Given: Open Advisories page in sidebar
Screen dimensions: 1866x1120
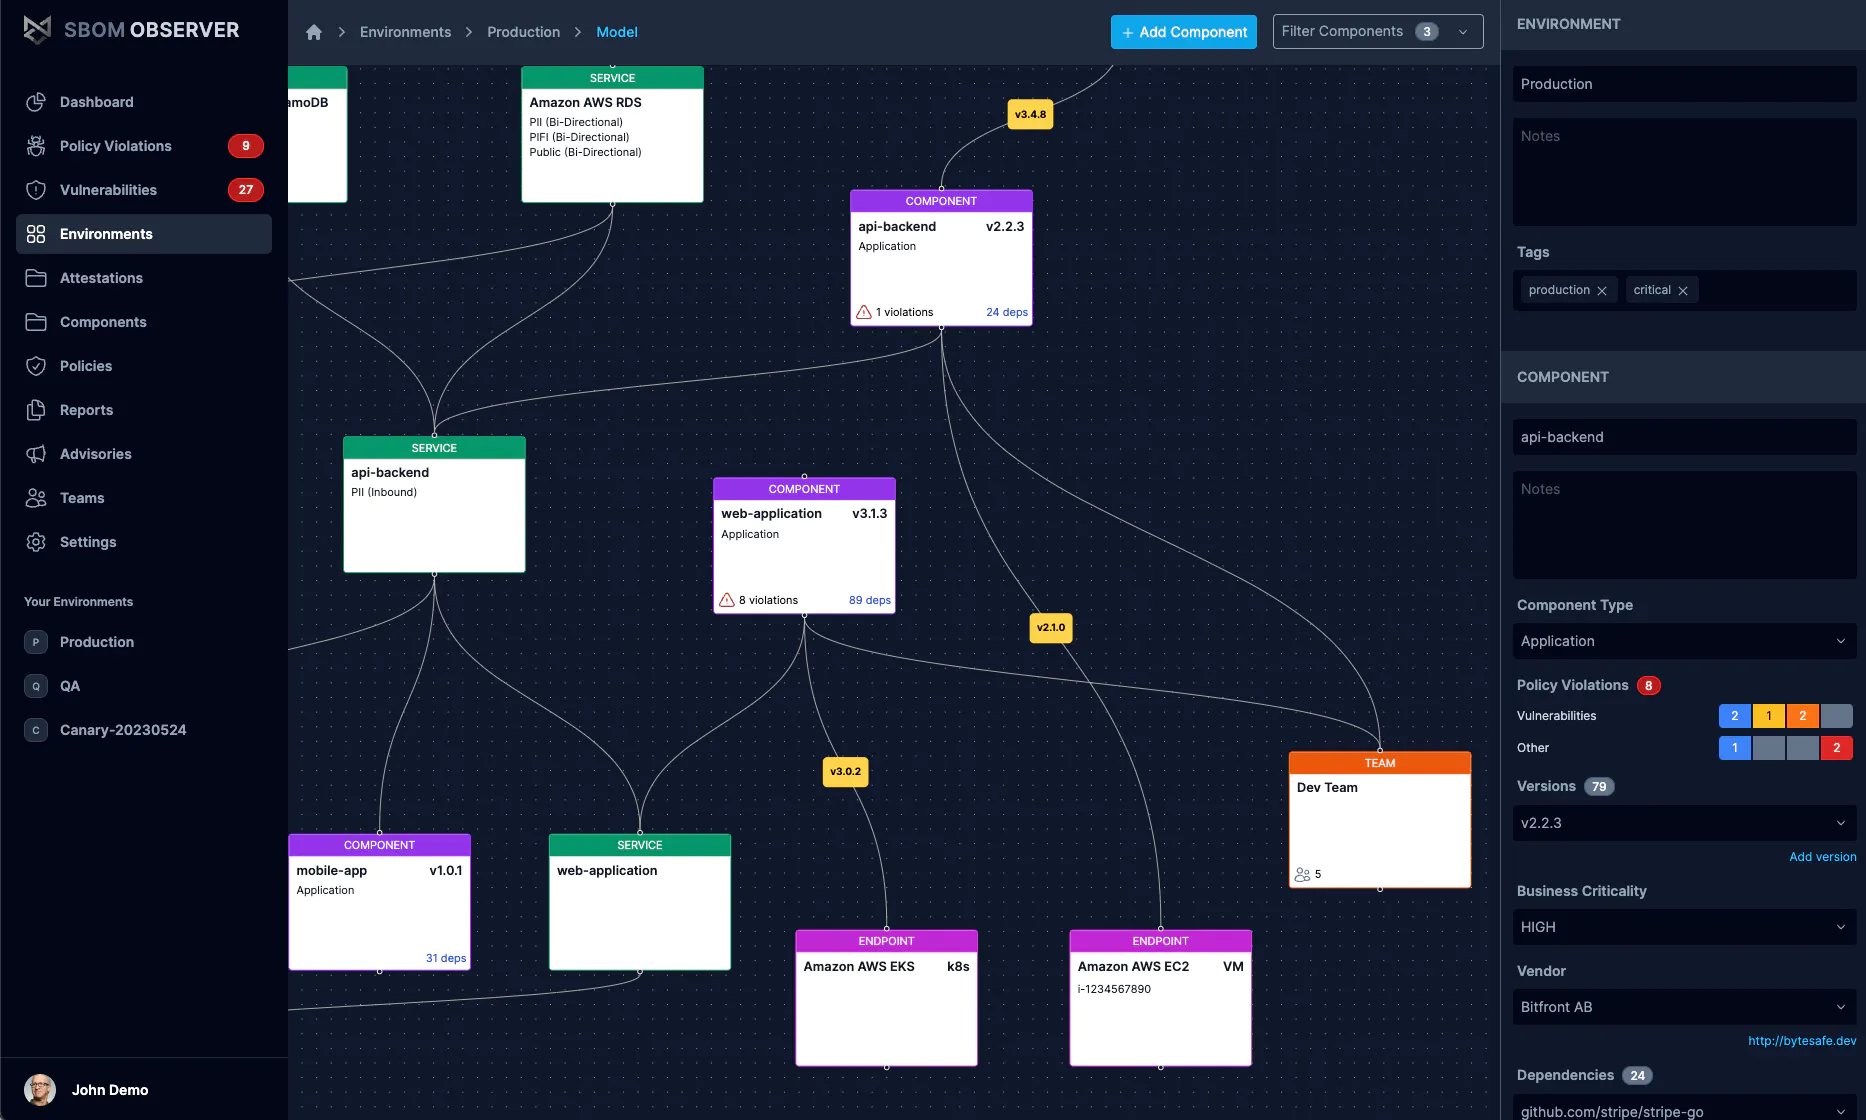Looking at the screenshot, I should click(144, 454).
